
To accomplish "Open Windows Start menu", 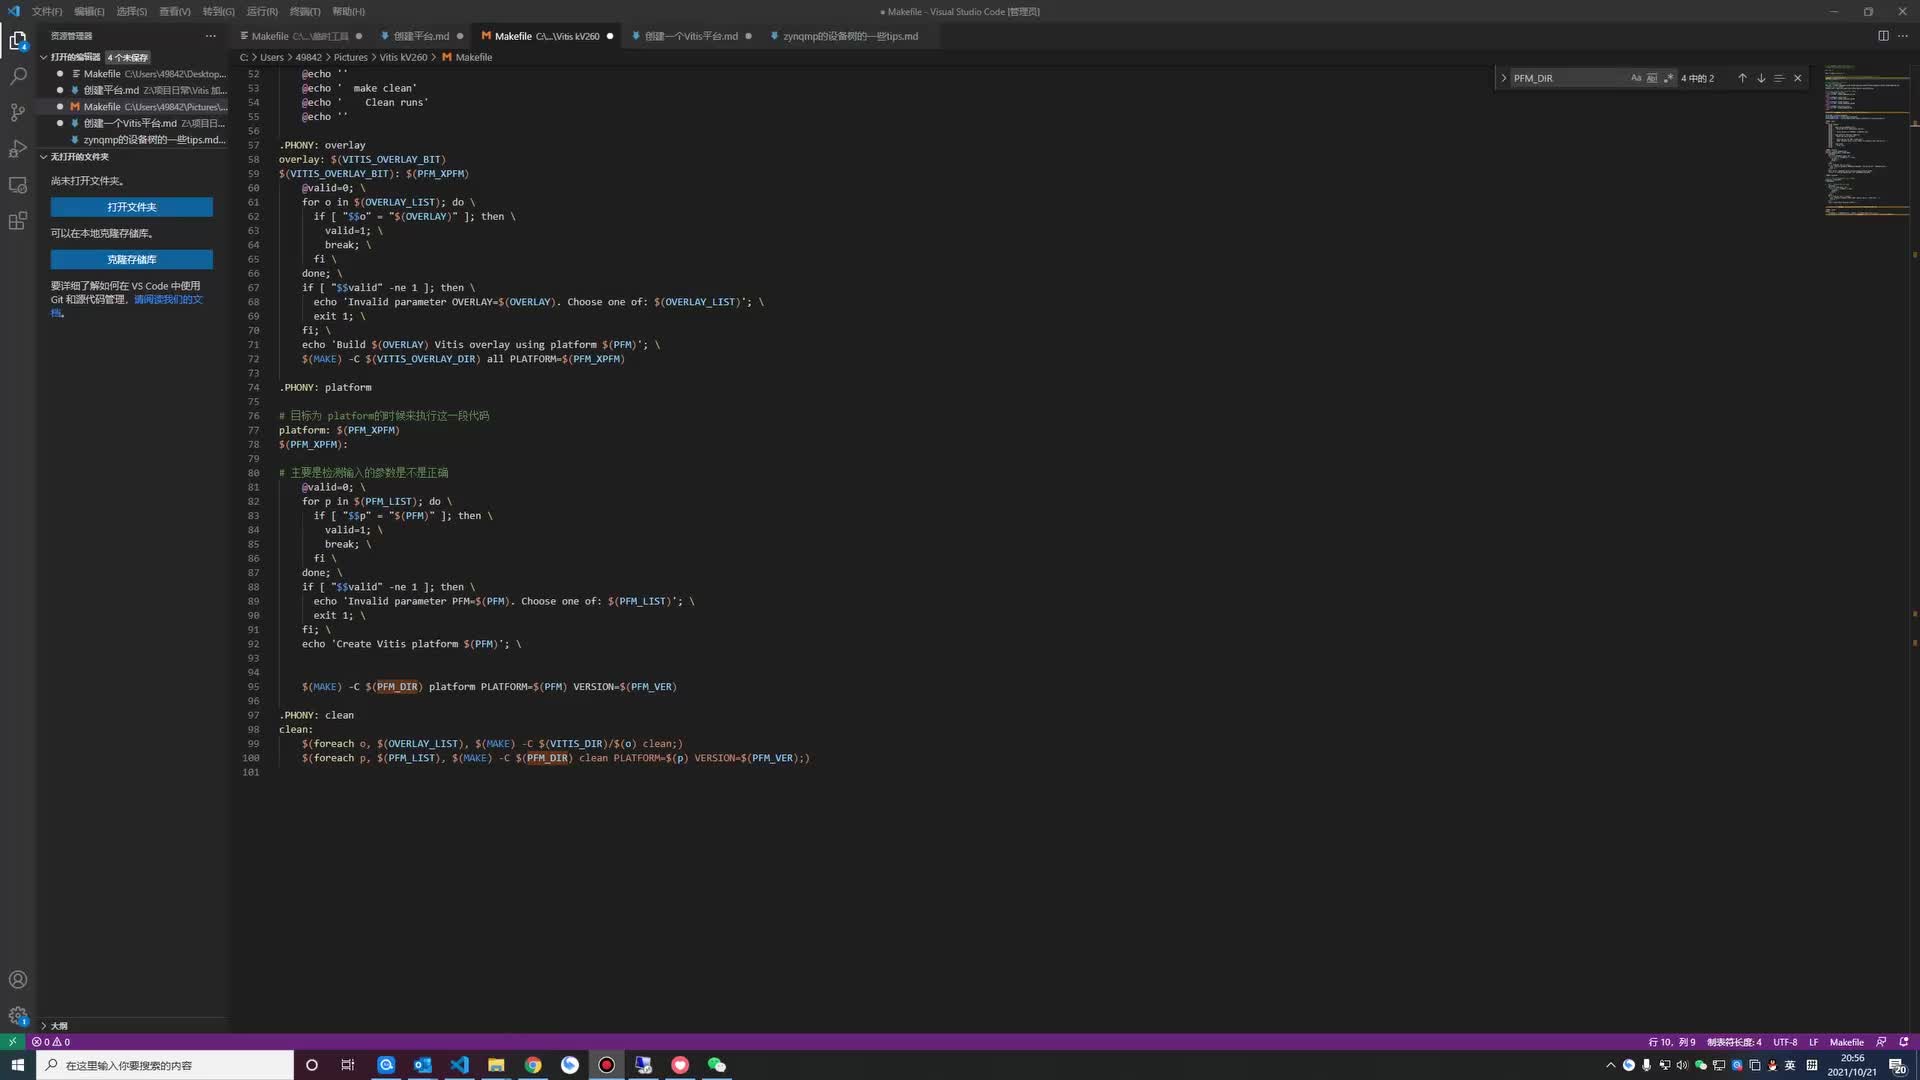I will click(x=17, y=1065).
